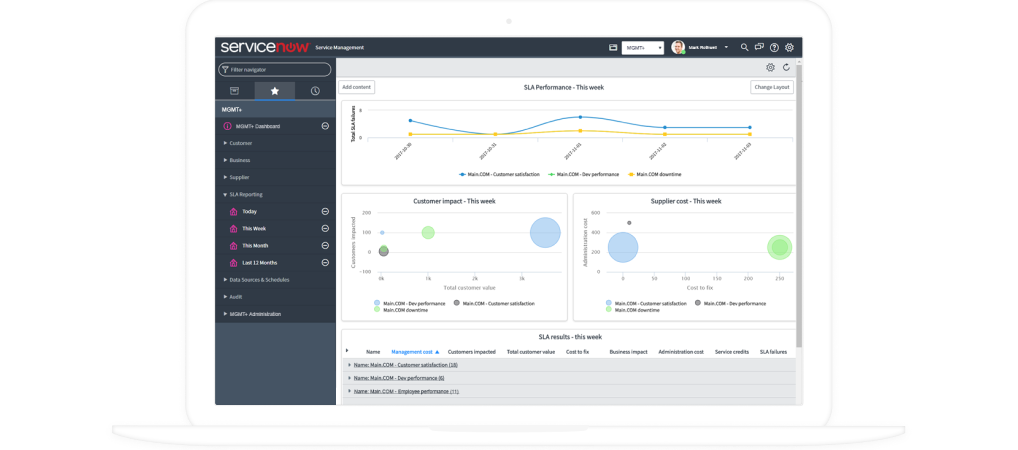Screen dimensions: 1018x450
Task: Expand the Customer navigator section
Action: click(x=238, y=143)
